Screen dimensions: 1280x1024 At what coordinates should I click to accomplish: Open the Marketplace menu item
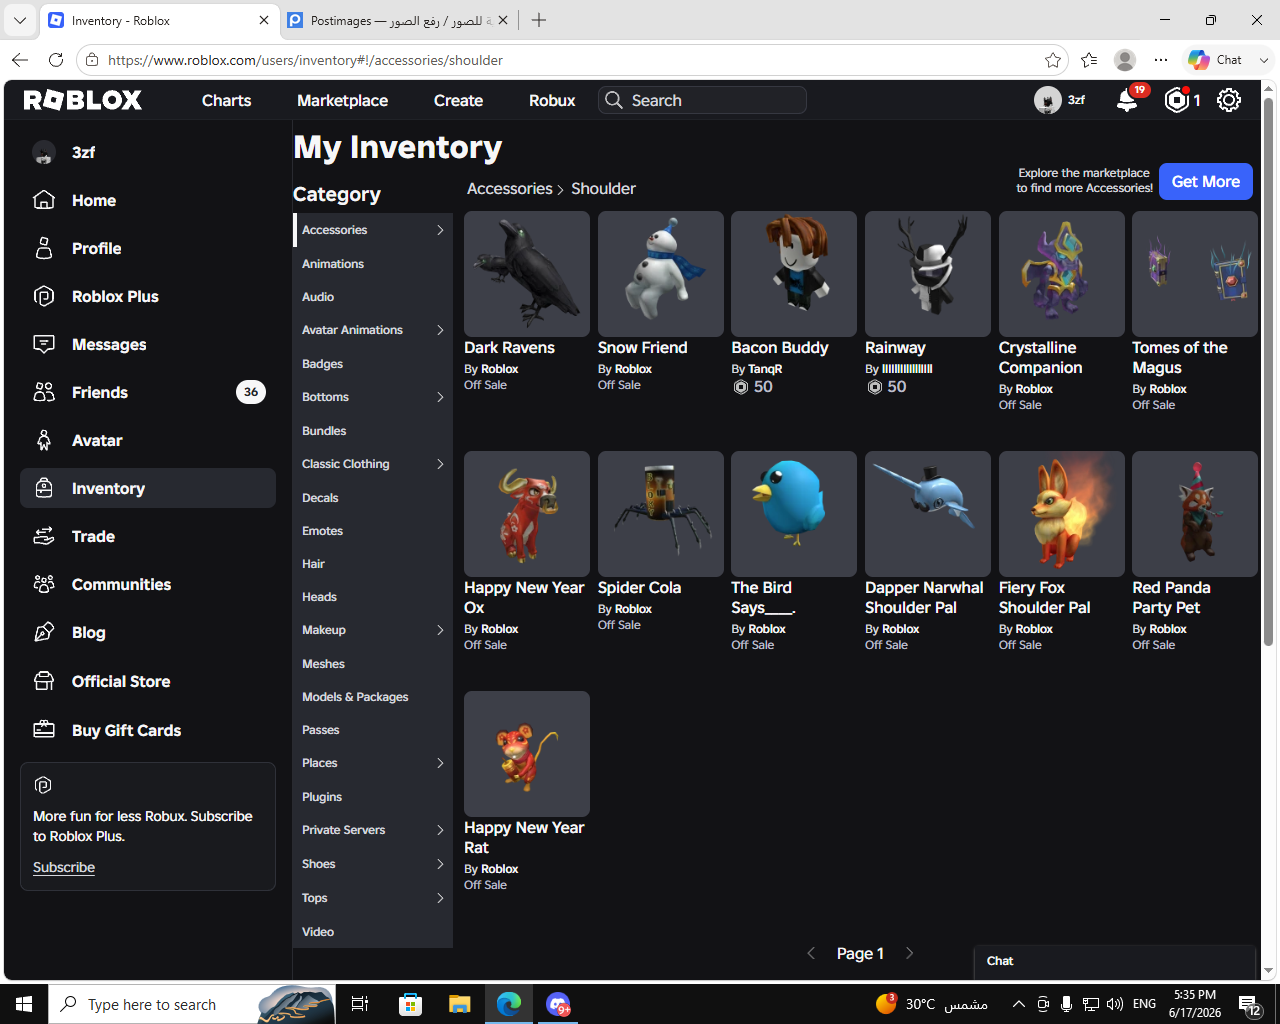click(x=342, y=100)
